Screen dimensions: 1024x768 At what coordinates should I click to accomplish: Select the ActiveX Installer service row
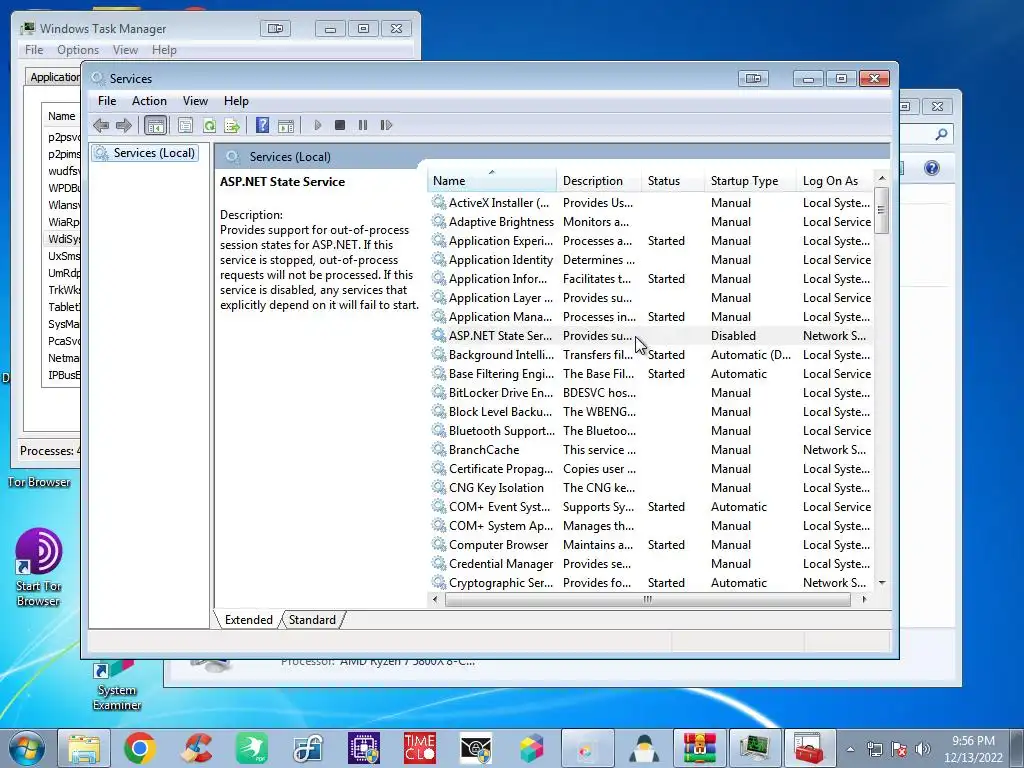click(650, 203)
